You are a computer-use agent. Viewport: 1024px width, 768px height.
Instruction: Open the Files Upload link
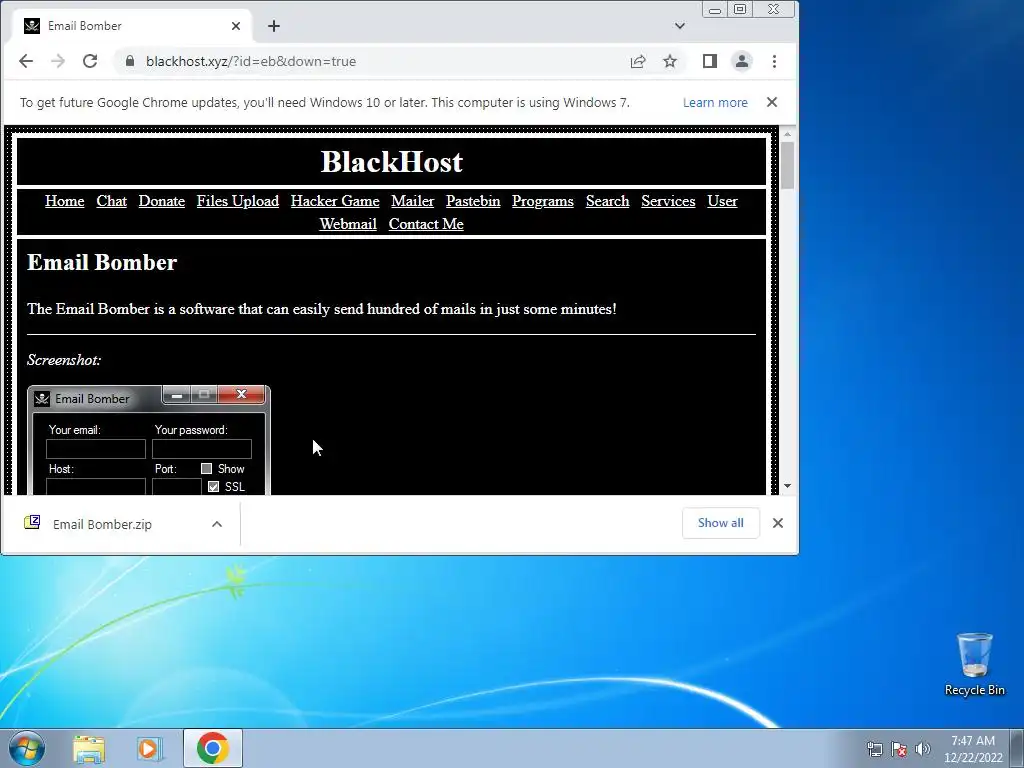tap(238, 201)
